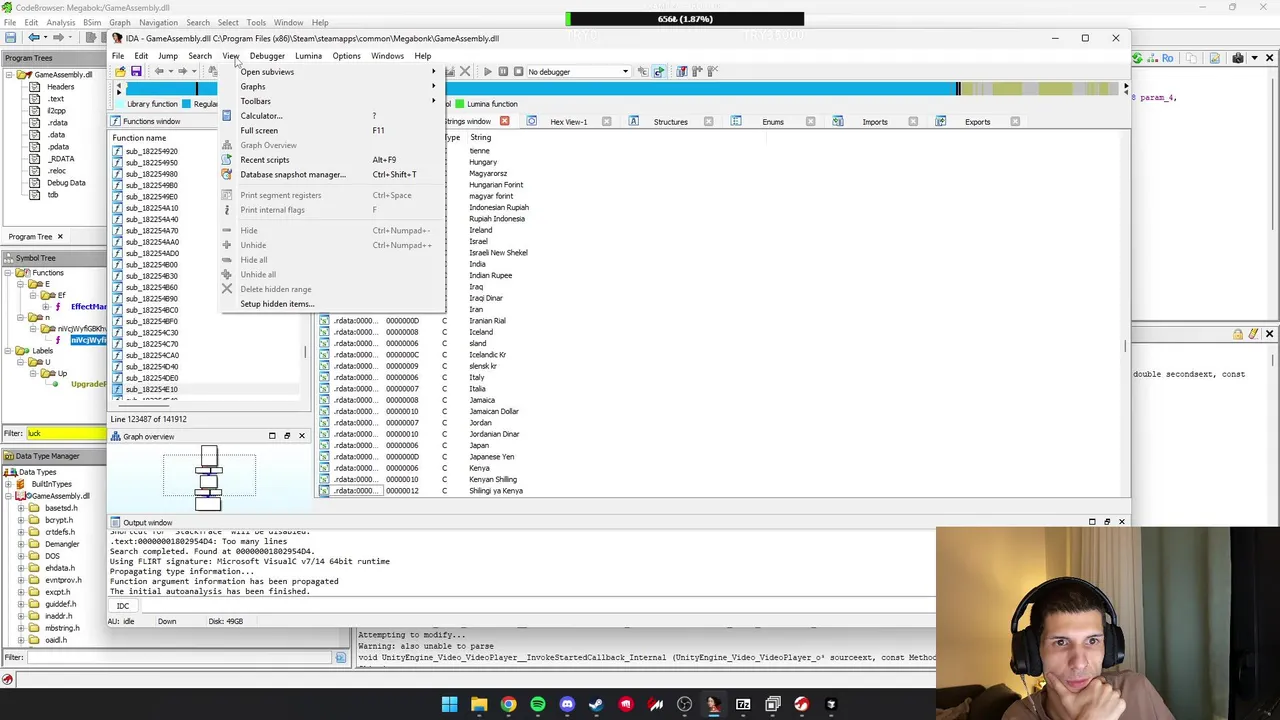This screenshot has width=1280, height=720.
Task: Select the Jamaican Dollar string row
Action: point(720,411)
